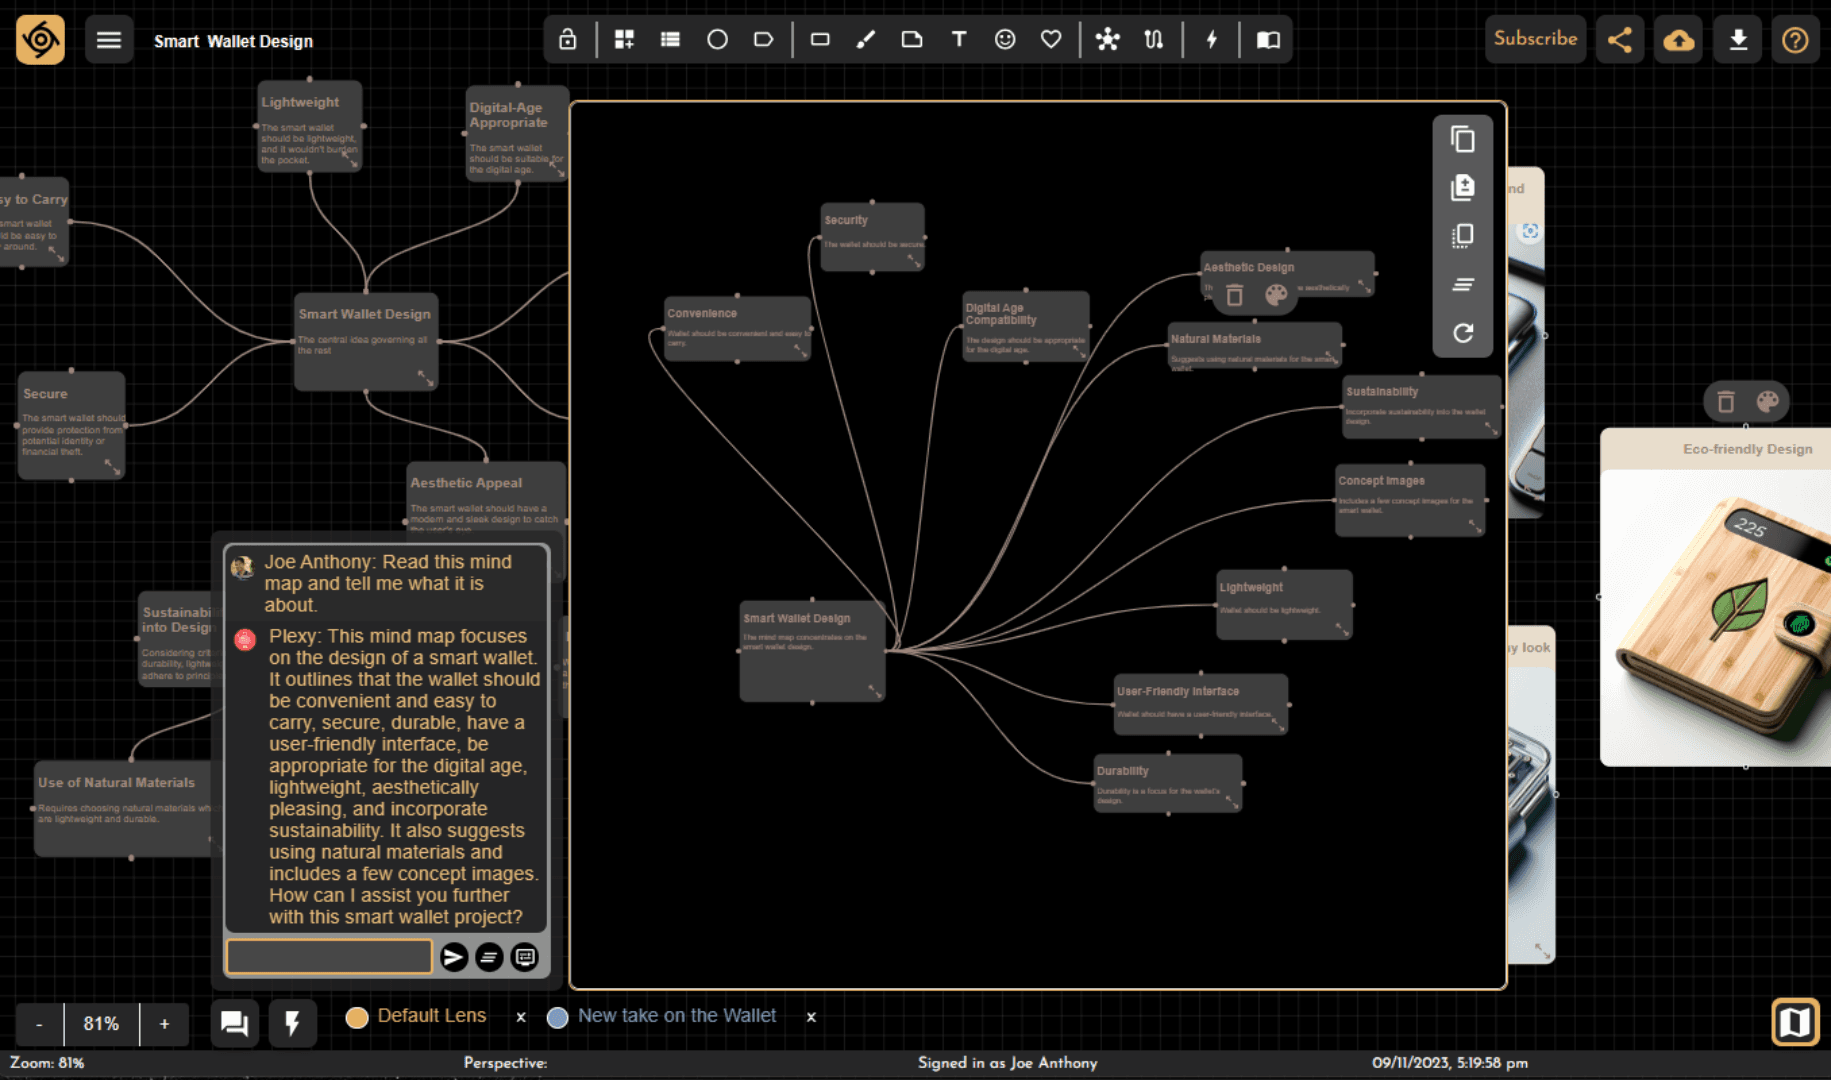1831x1080 pixels.
Task: Toggle the chat panel speech bubbles icon
Action: point(234,1023)
